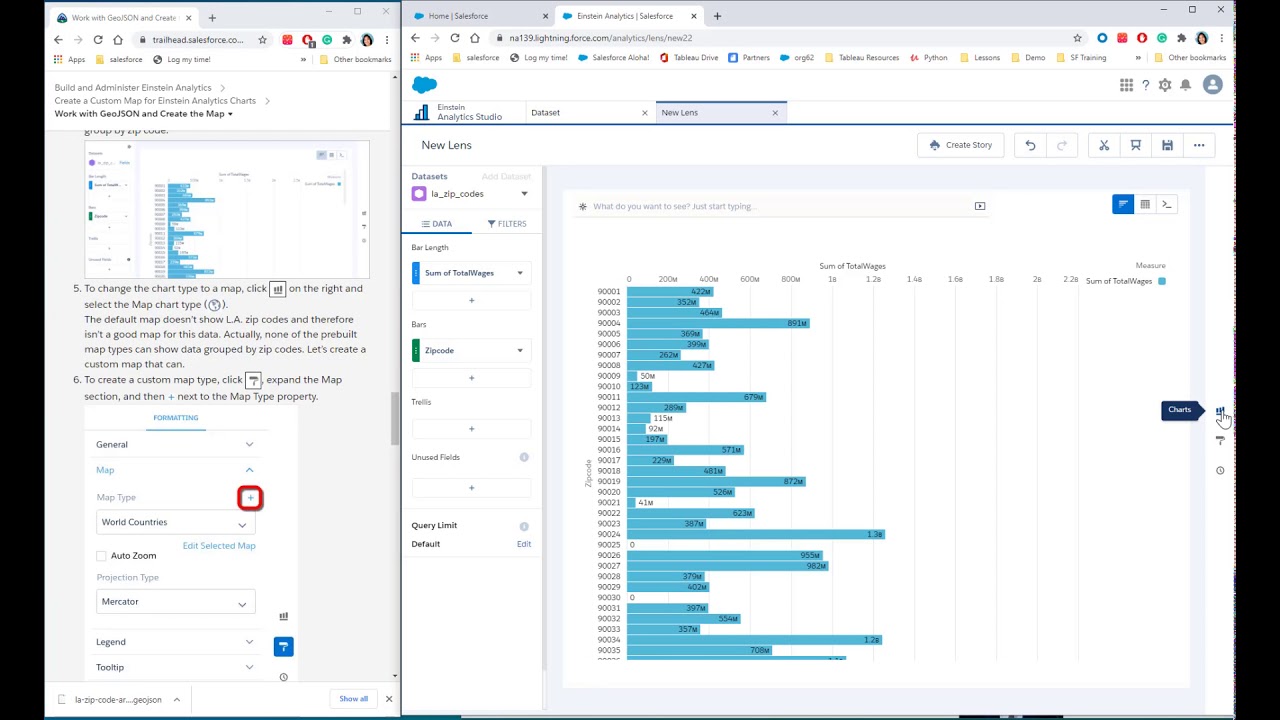The height and width of the screenshot is (720, 1280).
Task: Click the Edit Selected Map link
Action: 219,546
